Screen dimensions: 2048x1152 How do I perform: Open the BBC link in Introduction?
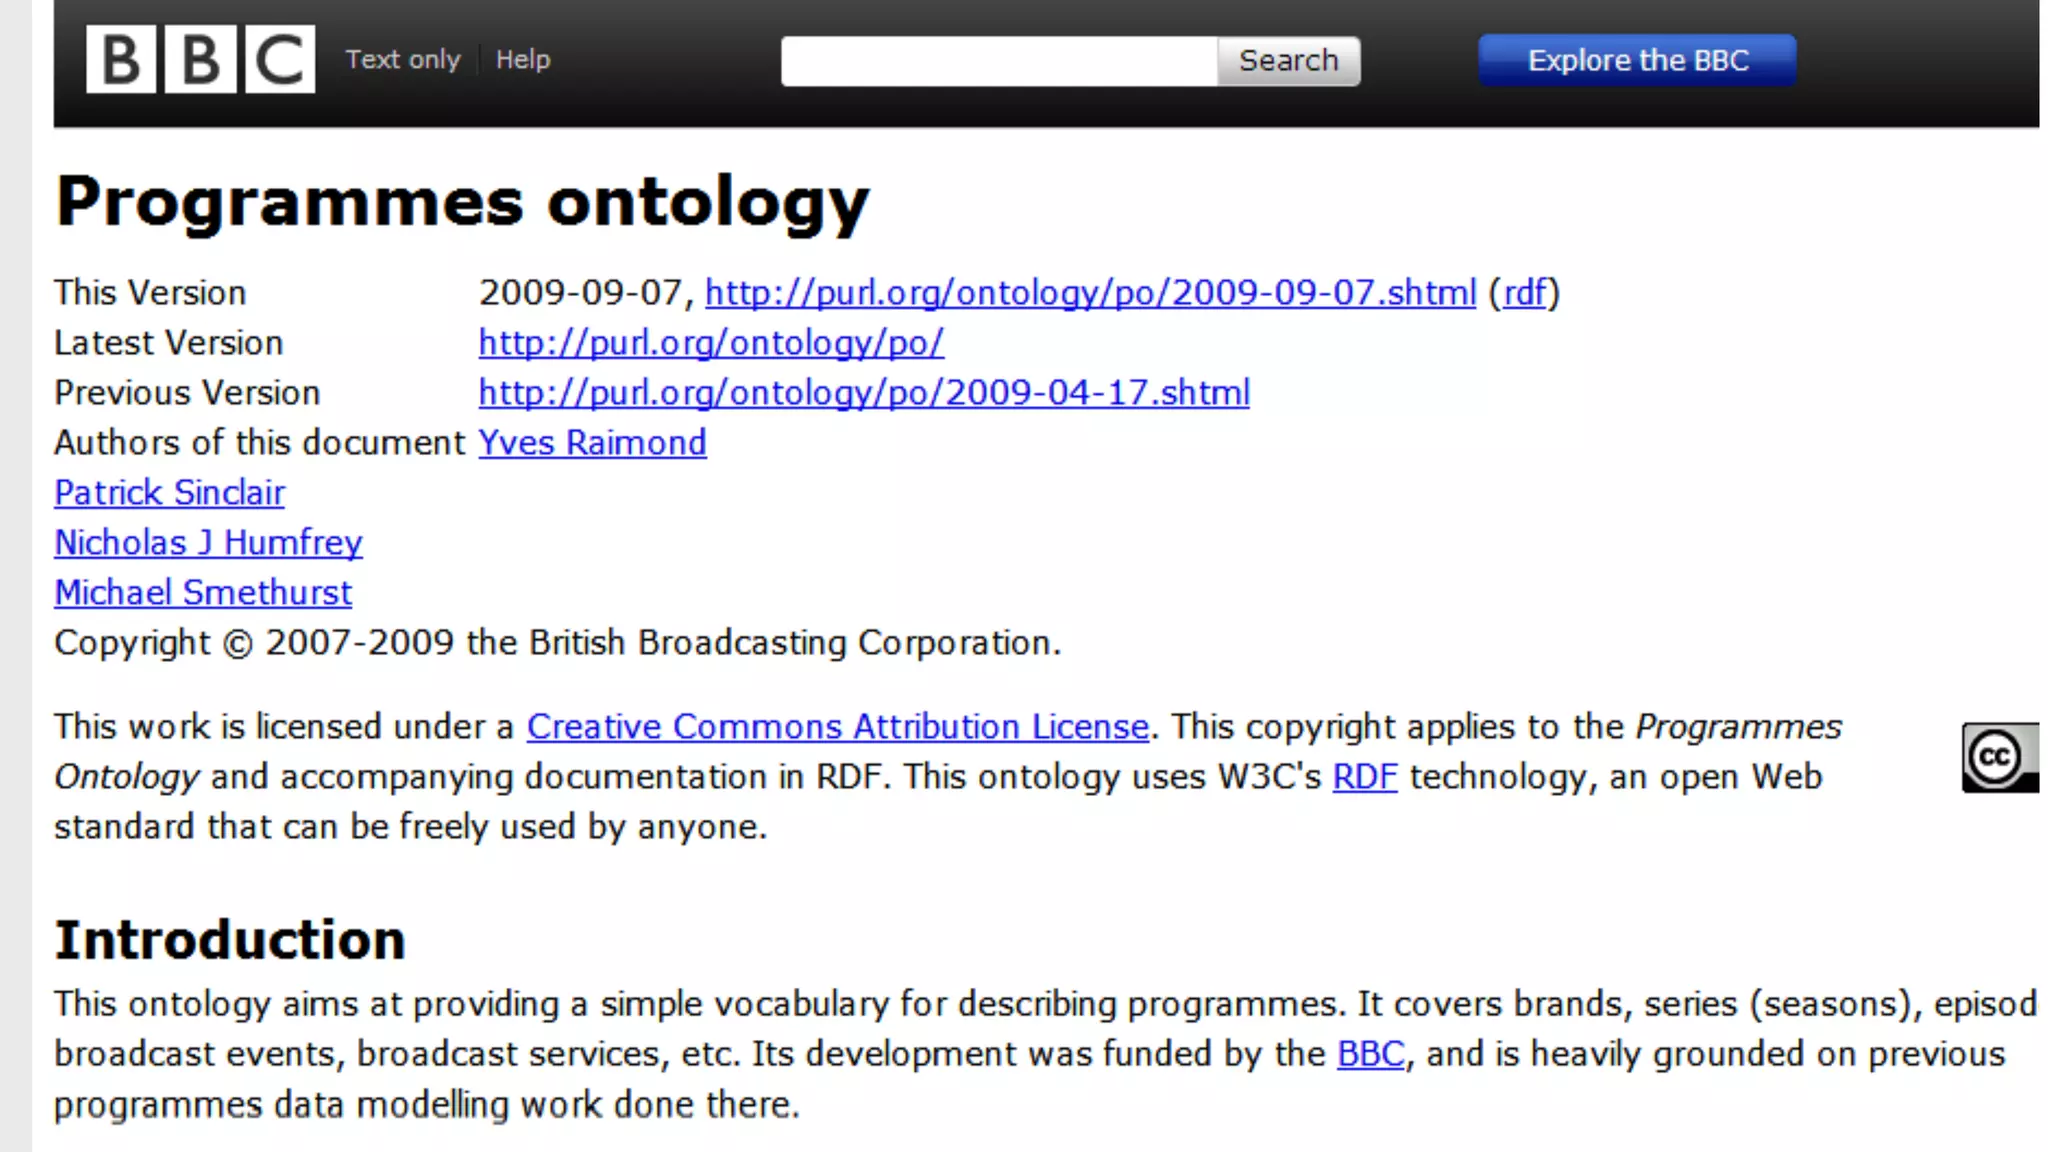[1370, 1054]
